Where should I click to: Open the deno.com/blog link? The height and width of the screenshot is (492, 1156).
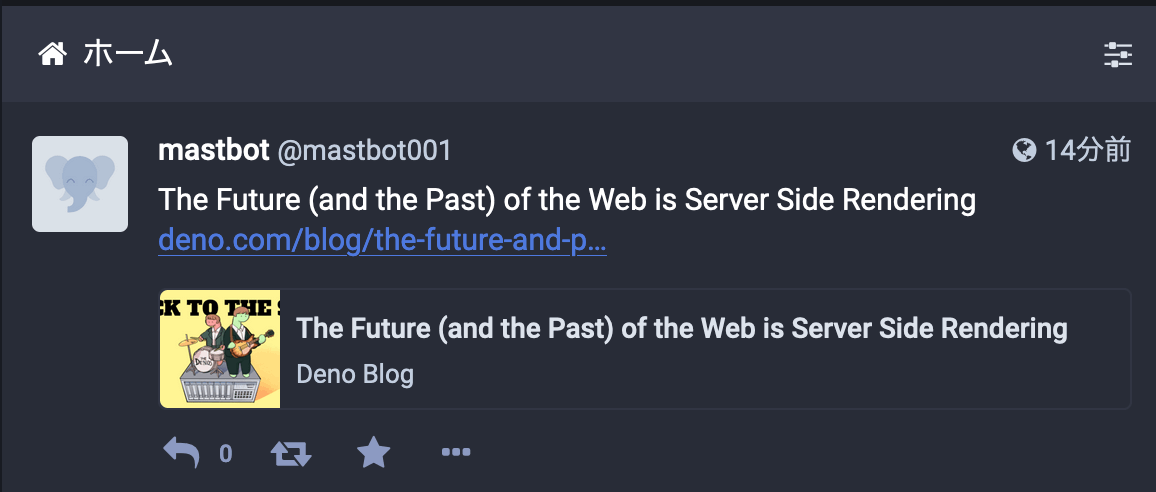(x=383, y=241)
